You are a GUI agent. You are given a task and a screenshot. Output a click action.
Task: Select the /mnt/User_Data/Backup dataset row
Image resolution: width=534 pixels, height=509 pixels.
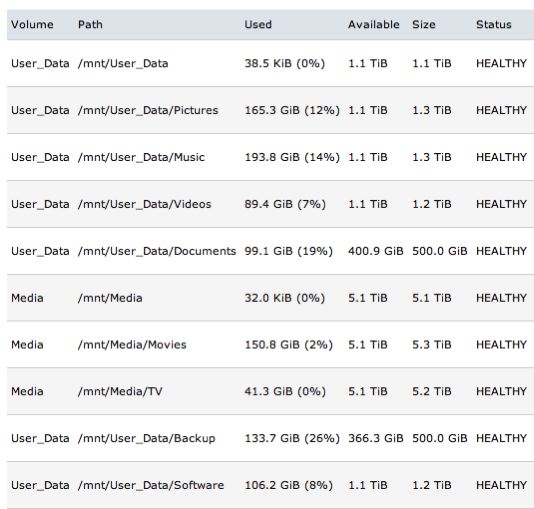tap(270, 438)
